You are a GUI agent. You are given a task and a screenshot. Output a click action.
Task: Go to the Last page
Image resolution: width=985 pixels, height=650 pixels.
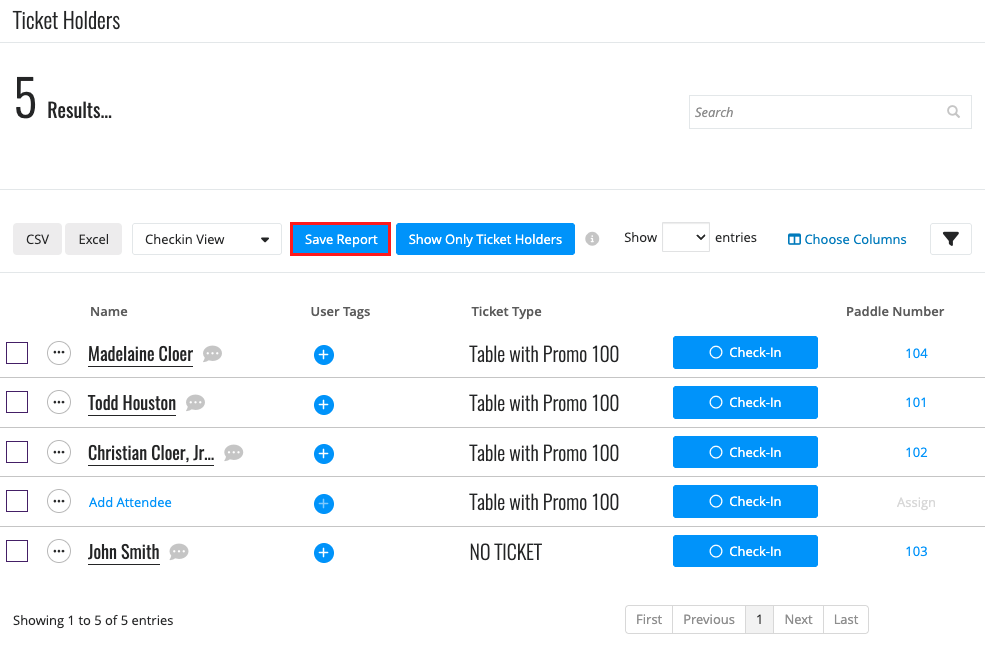846,619
